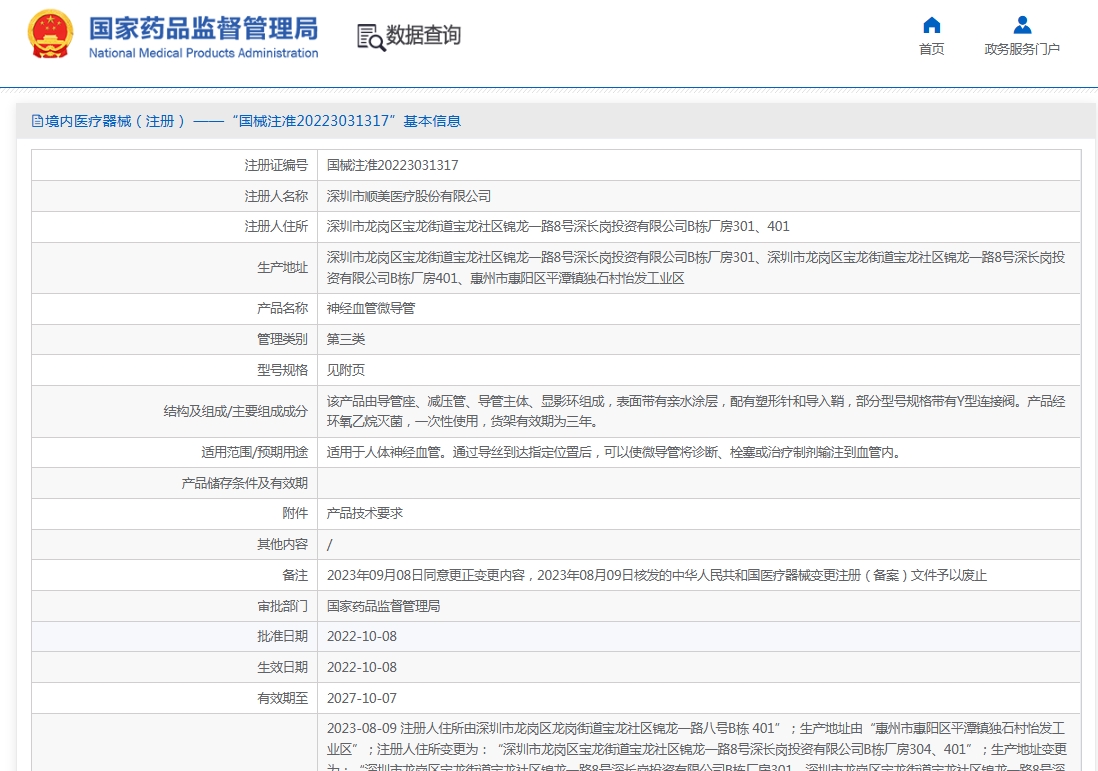Select the 生效日期 value 2022-10-08
The height and width of the screenshot is (771, 1098).
tap(361, 667)
